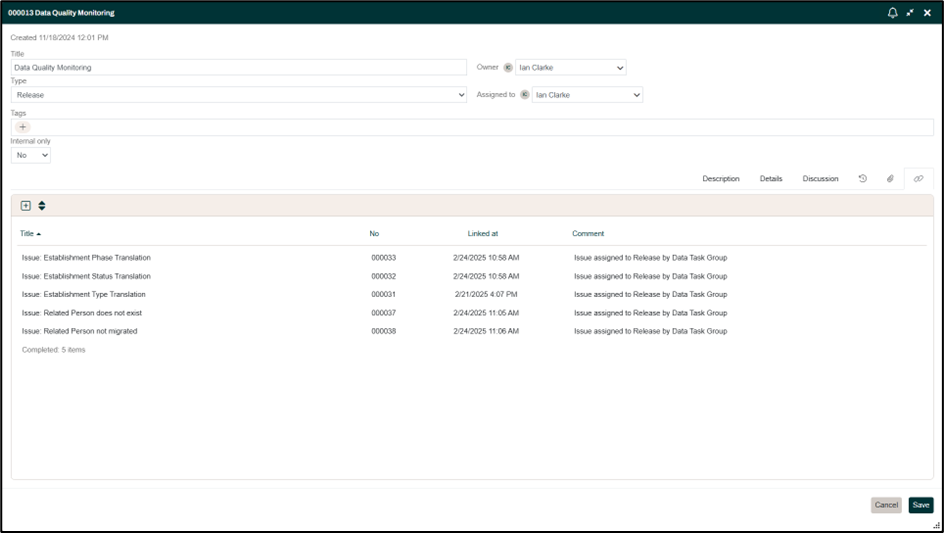Sort the list by Title column header
The image size is (944, 533).
[27, 234]
